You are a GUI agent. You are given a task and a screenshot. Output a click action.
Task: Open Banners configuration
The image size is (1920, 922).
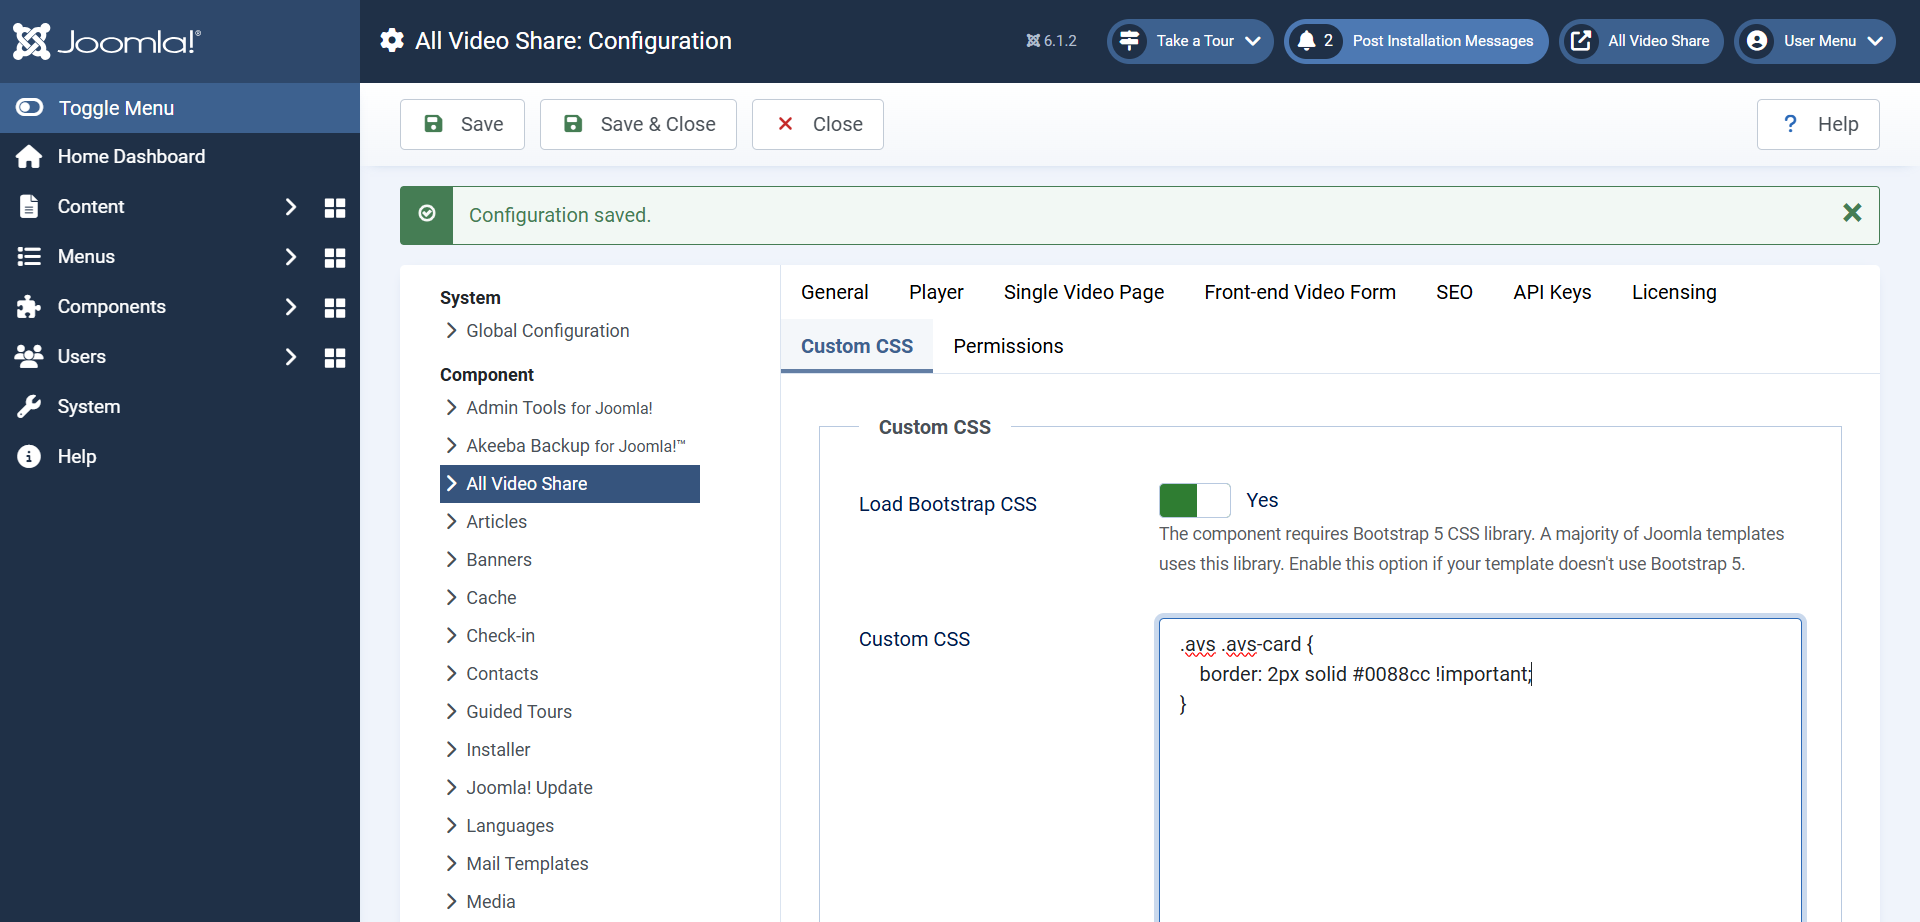coord(498,560)
